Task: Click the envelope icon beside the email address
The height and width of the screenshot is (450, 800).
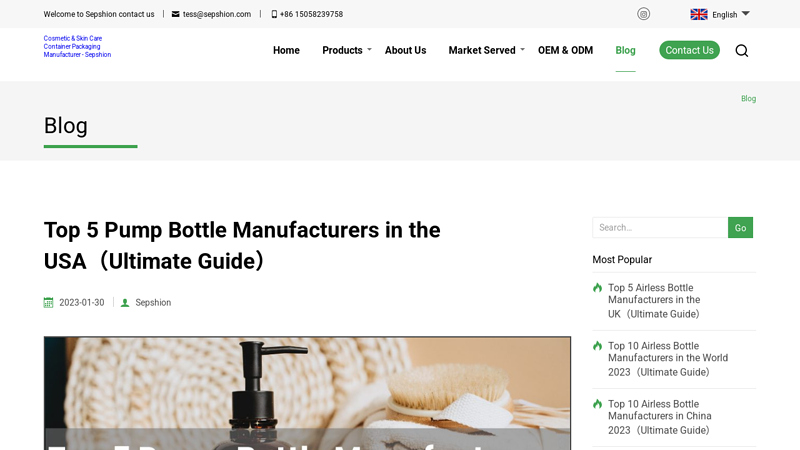Action: [x=176, y=14]
